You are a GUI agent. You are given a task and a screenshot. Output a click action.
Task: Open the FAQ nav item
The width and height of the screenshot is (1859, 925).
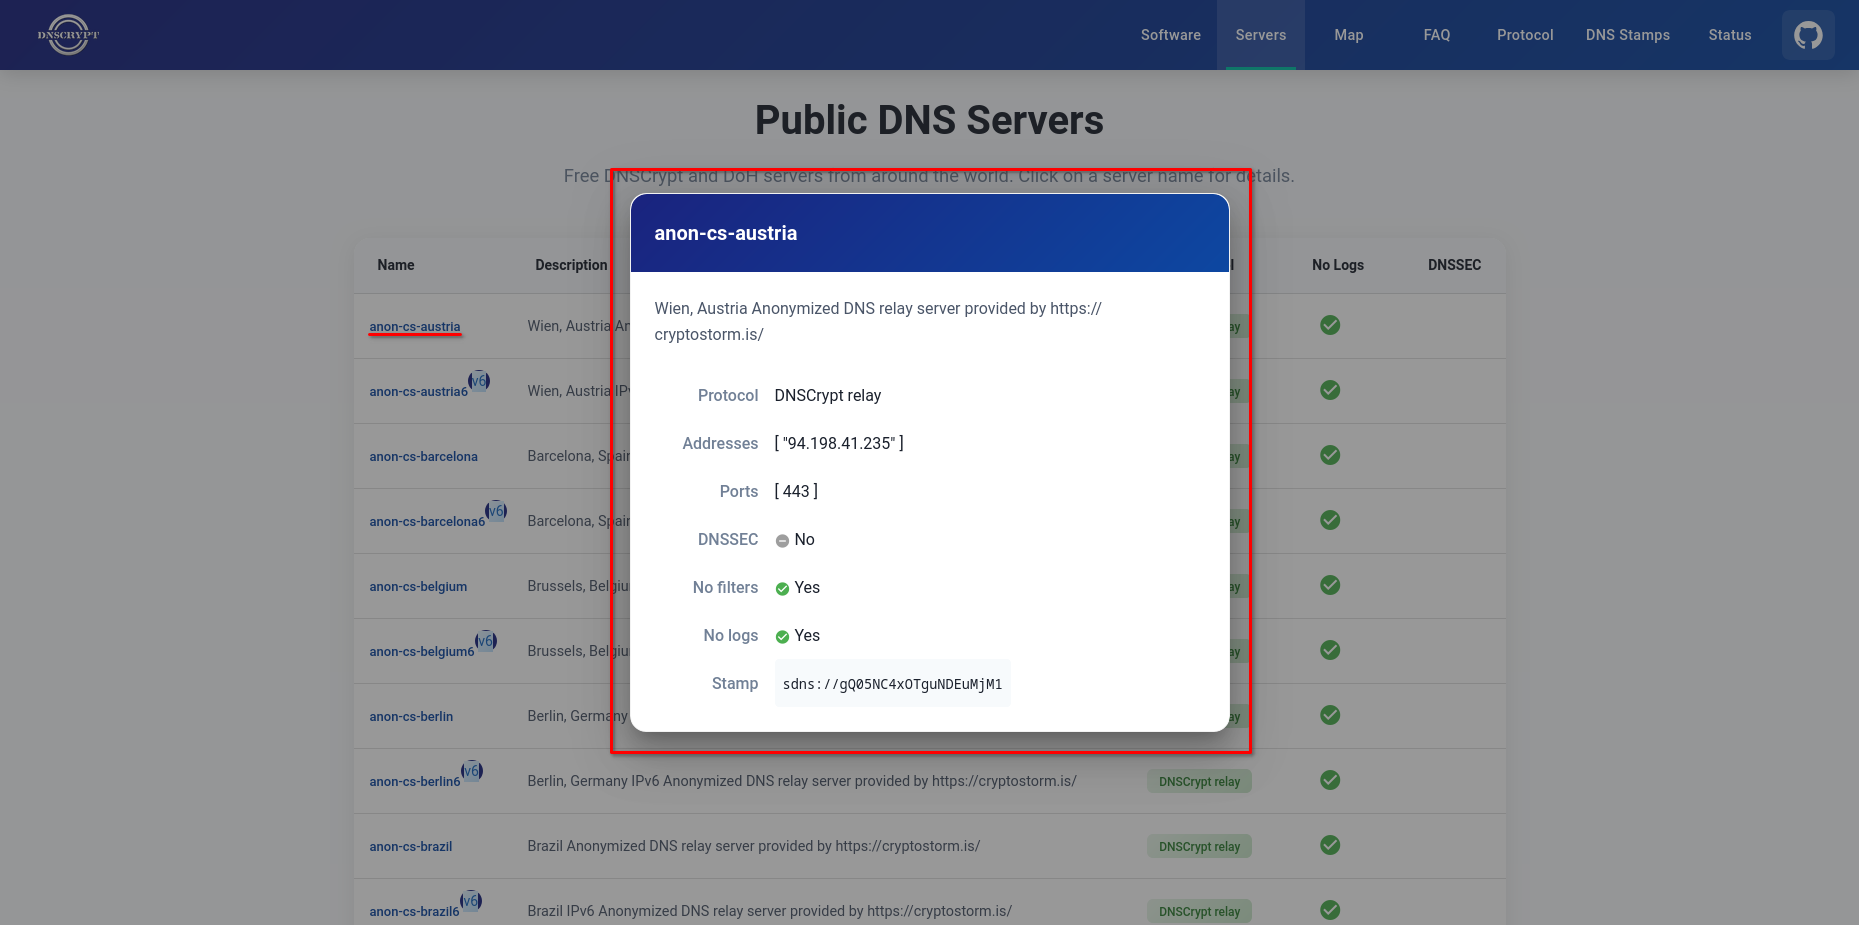click(x=1437, y=35)
